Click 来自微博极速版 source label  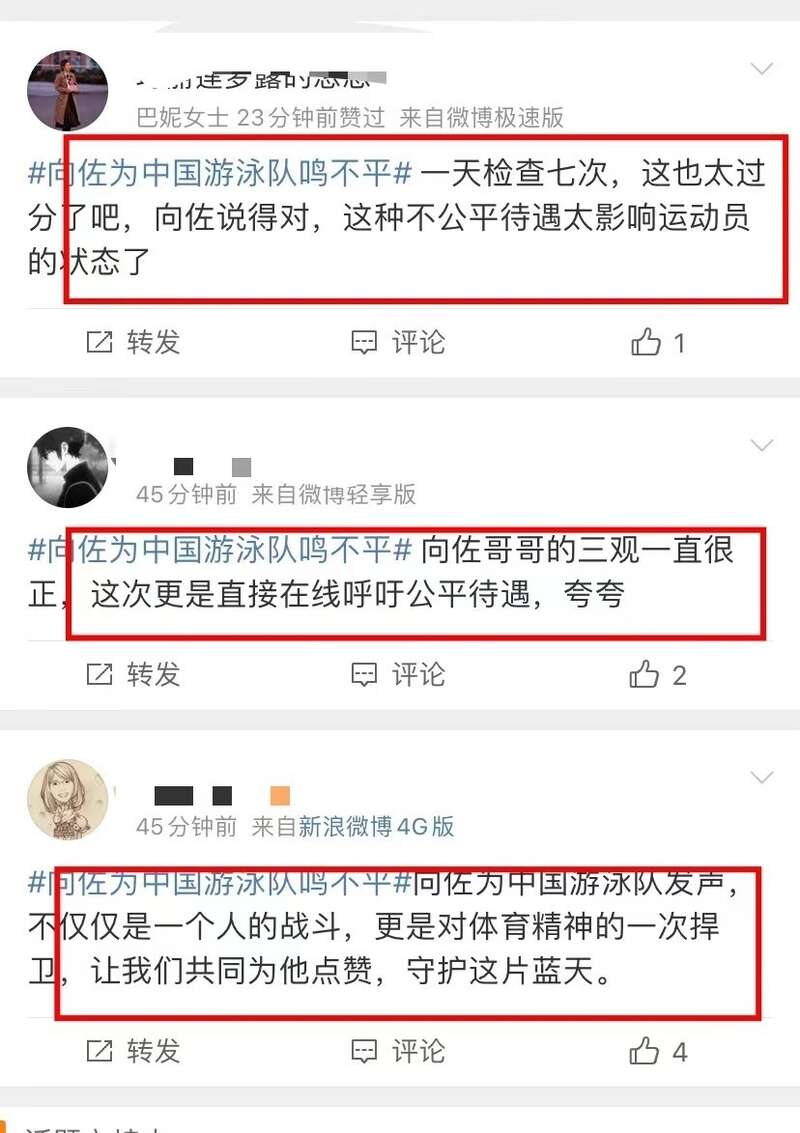click(481, 117)
